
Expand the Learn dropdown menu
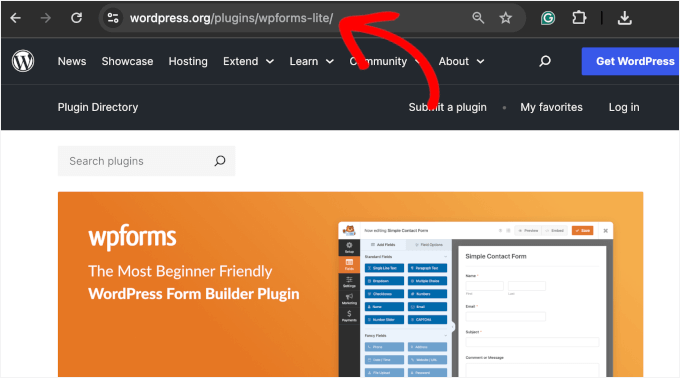click(311, 62)
